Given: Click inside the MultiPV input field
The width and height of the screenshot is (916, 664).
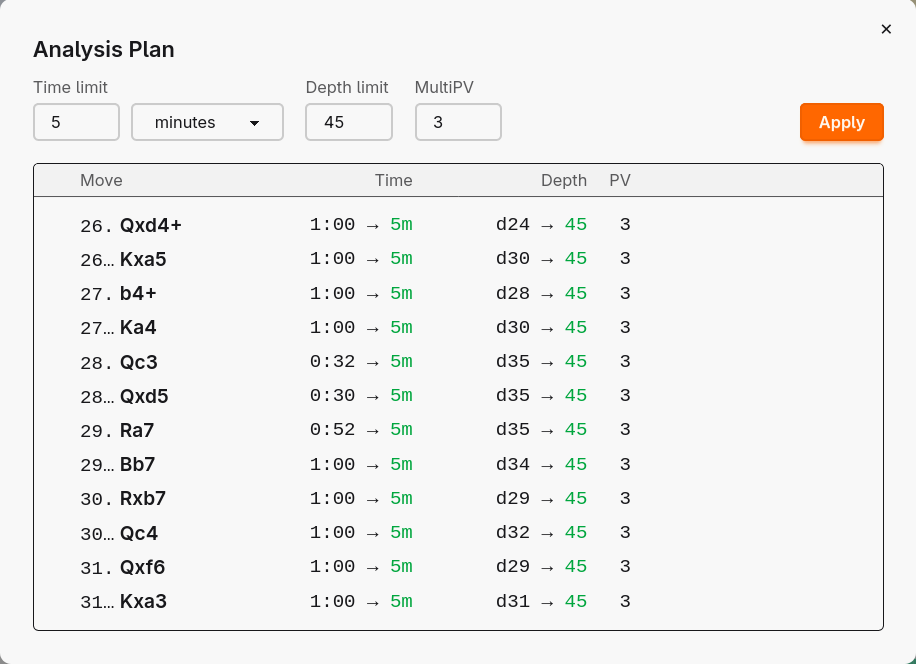Looking at the screenshot, I should [x=458, y=122].
